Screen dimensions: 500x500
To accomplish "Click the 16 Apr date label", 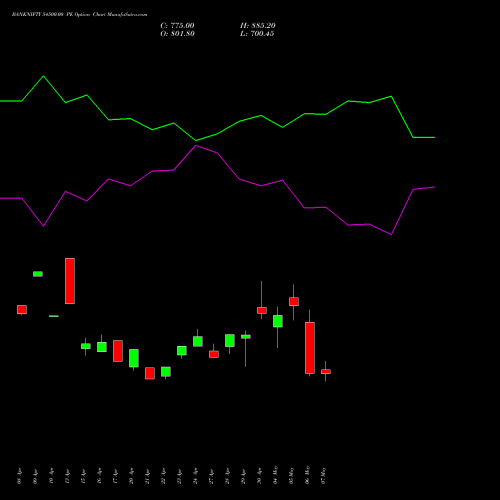I will tap(99, 476).
